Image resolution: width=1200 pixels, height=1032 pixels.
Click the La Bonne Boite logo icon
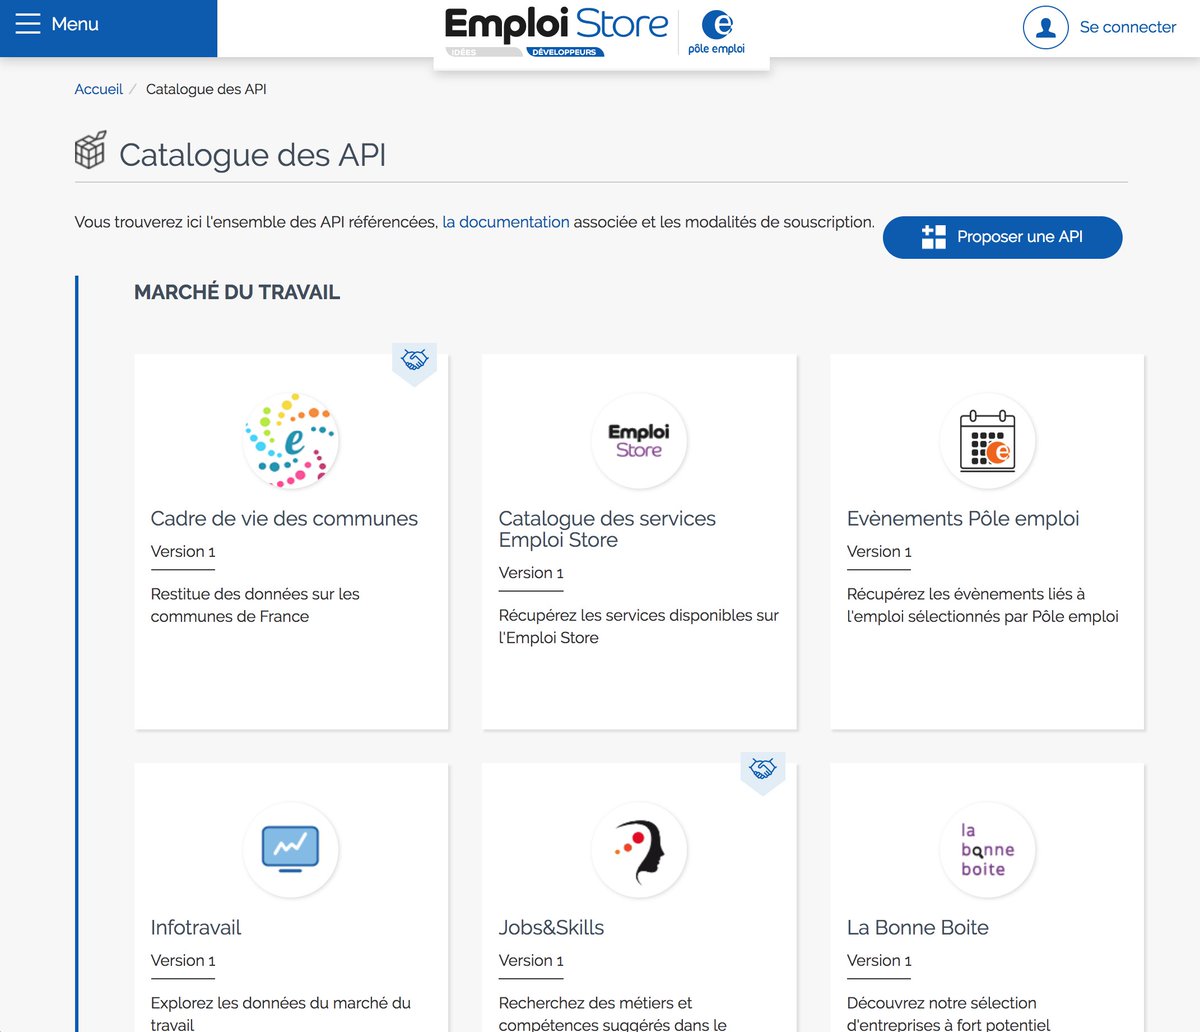(x=987, y=850)
